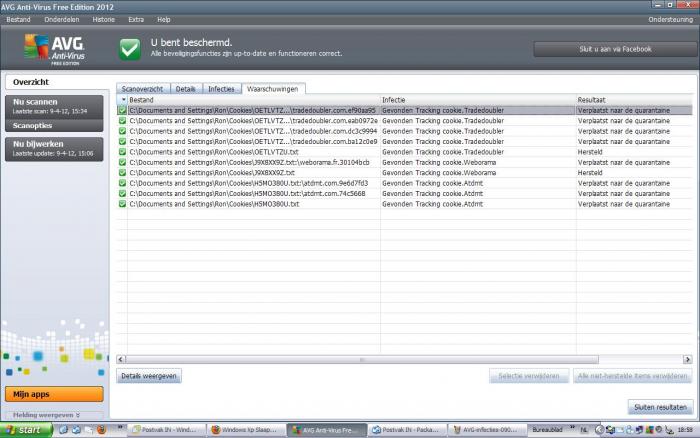
Task: Select the Waarschuwingen tab
Action: 272,89
